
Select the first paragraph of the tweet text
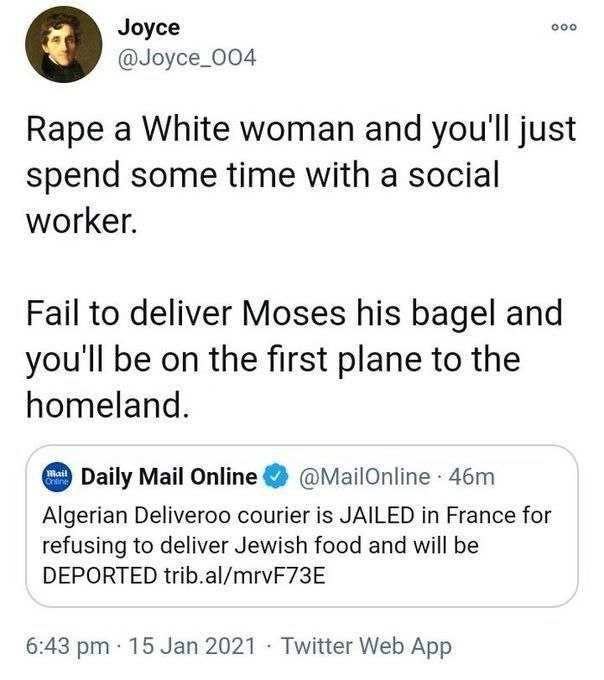(x=301, y=175)
